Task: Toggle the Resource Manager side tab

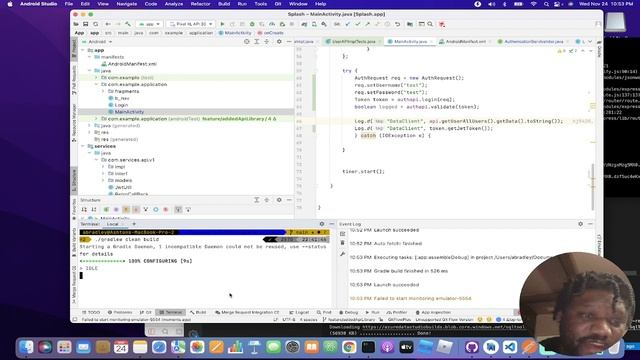Action: coord(74,122)
